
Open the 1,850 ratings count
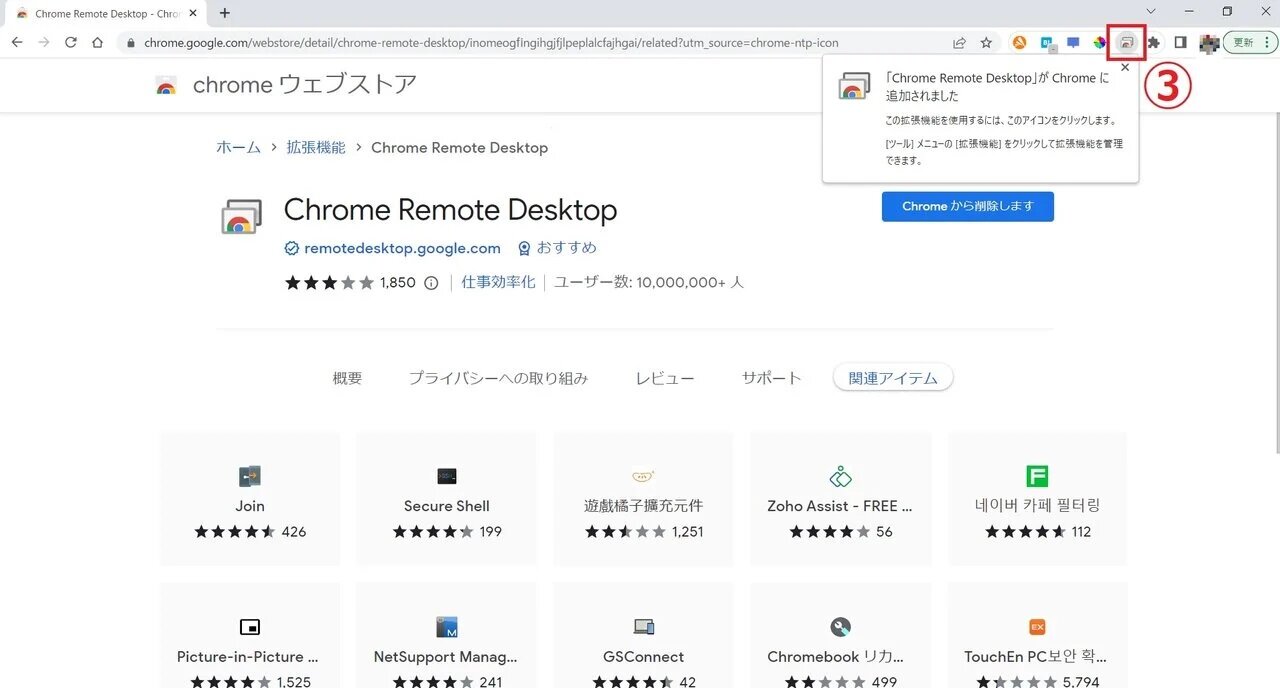397,283
